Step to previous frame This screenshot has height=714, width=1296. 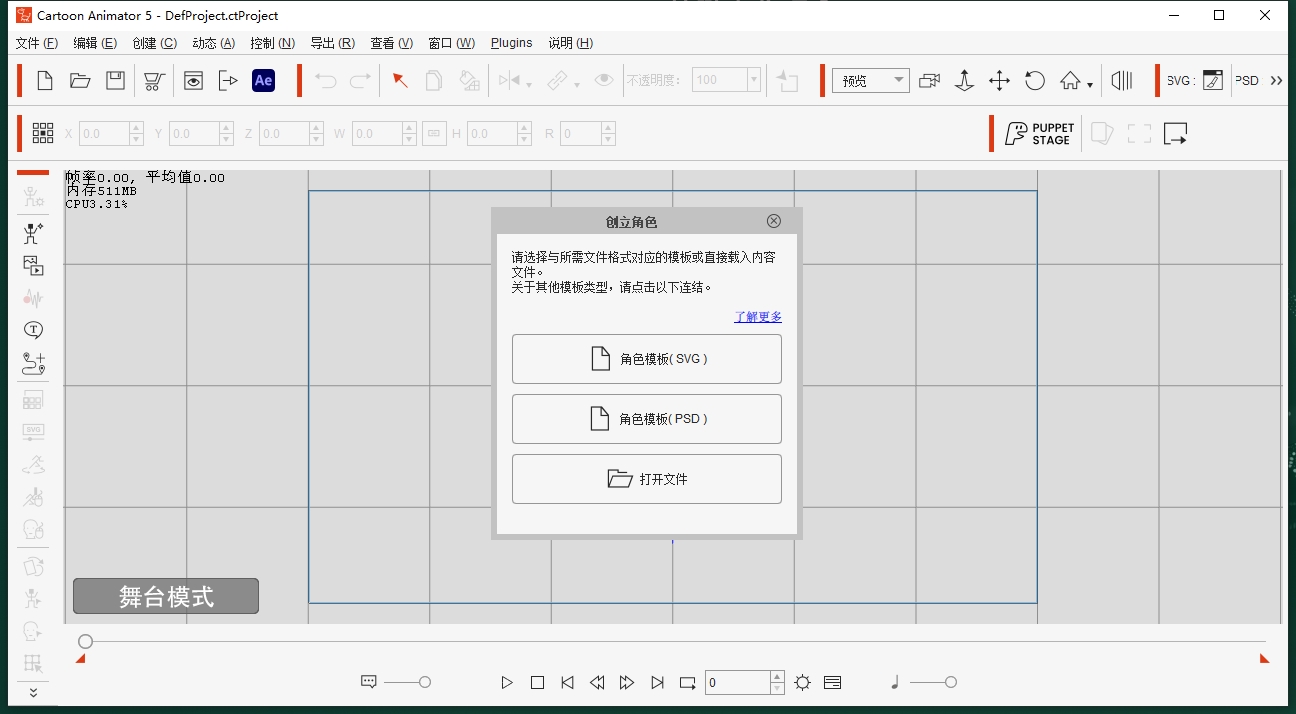coord(597,683)
